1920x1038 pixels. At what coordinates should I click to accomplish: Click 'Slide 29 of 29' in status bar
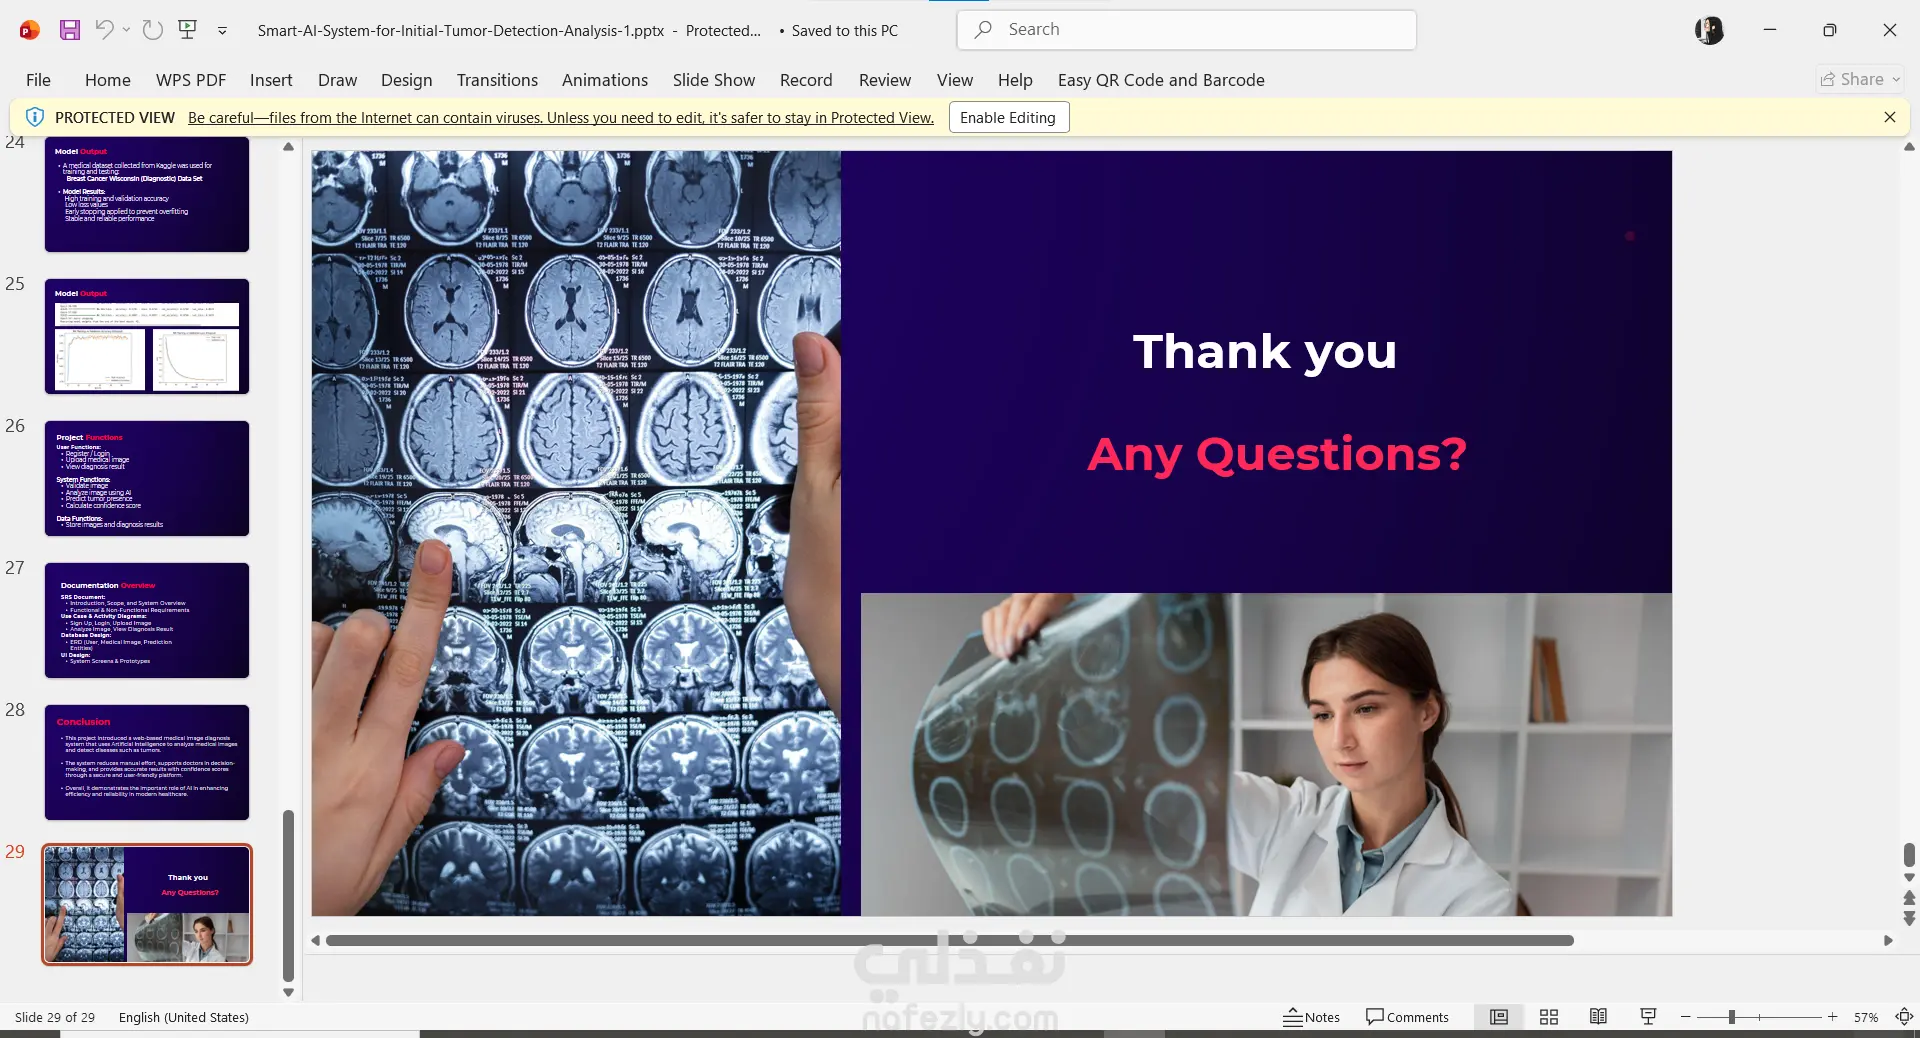click(x=55, y=1017)
